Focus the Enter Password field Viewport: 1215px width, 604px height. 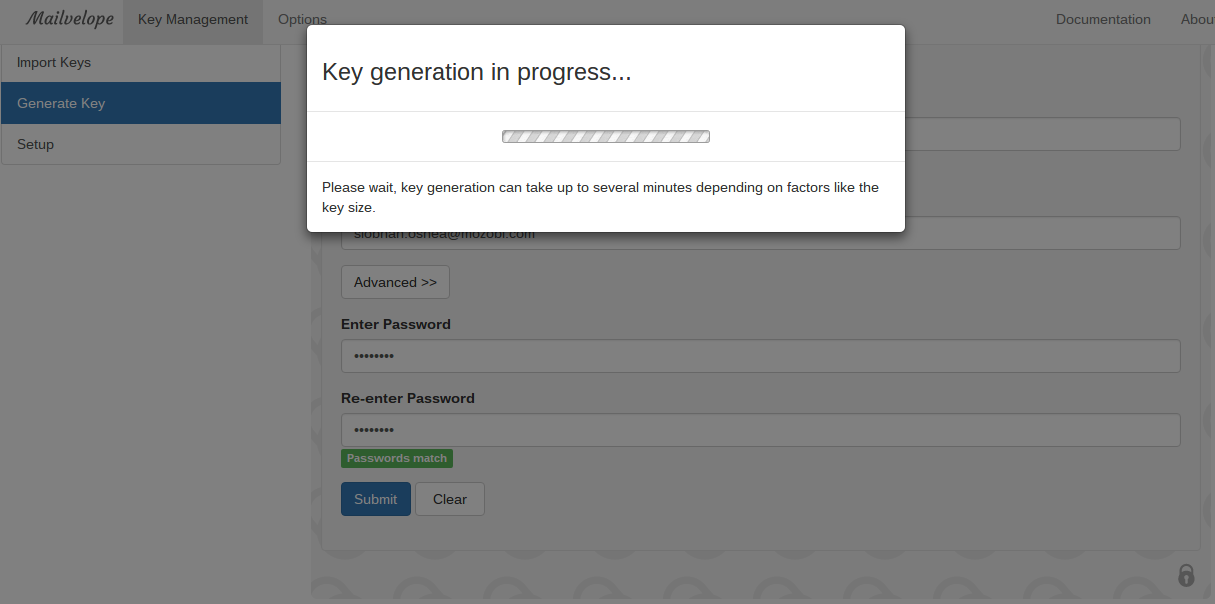click(760, 357)
